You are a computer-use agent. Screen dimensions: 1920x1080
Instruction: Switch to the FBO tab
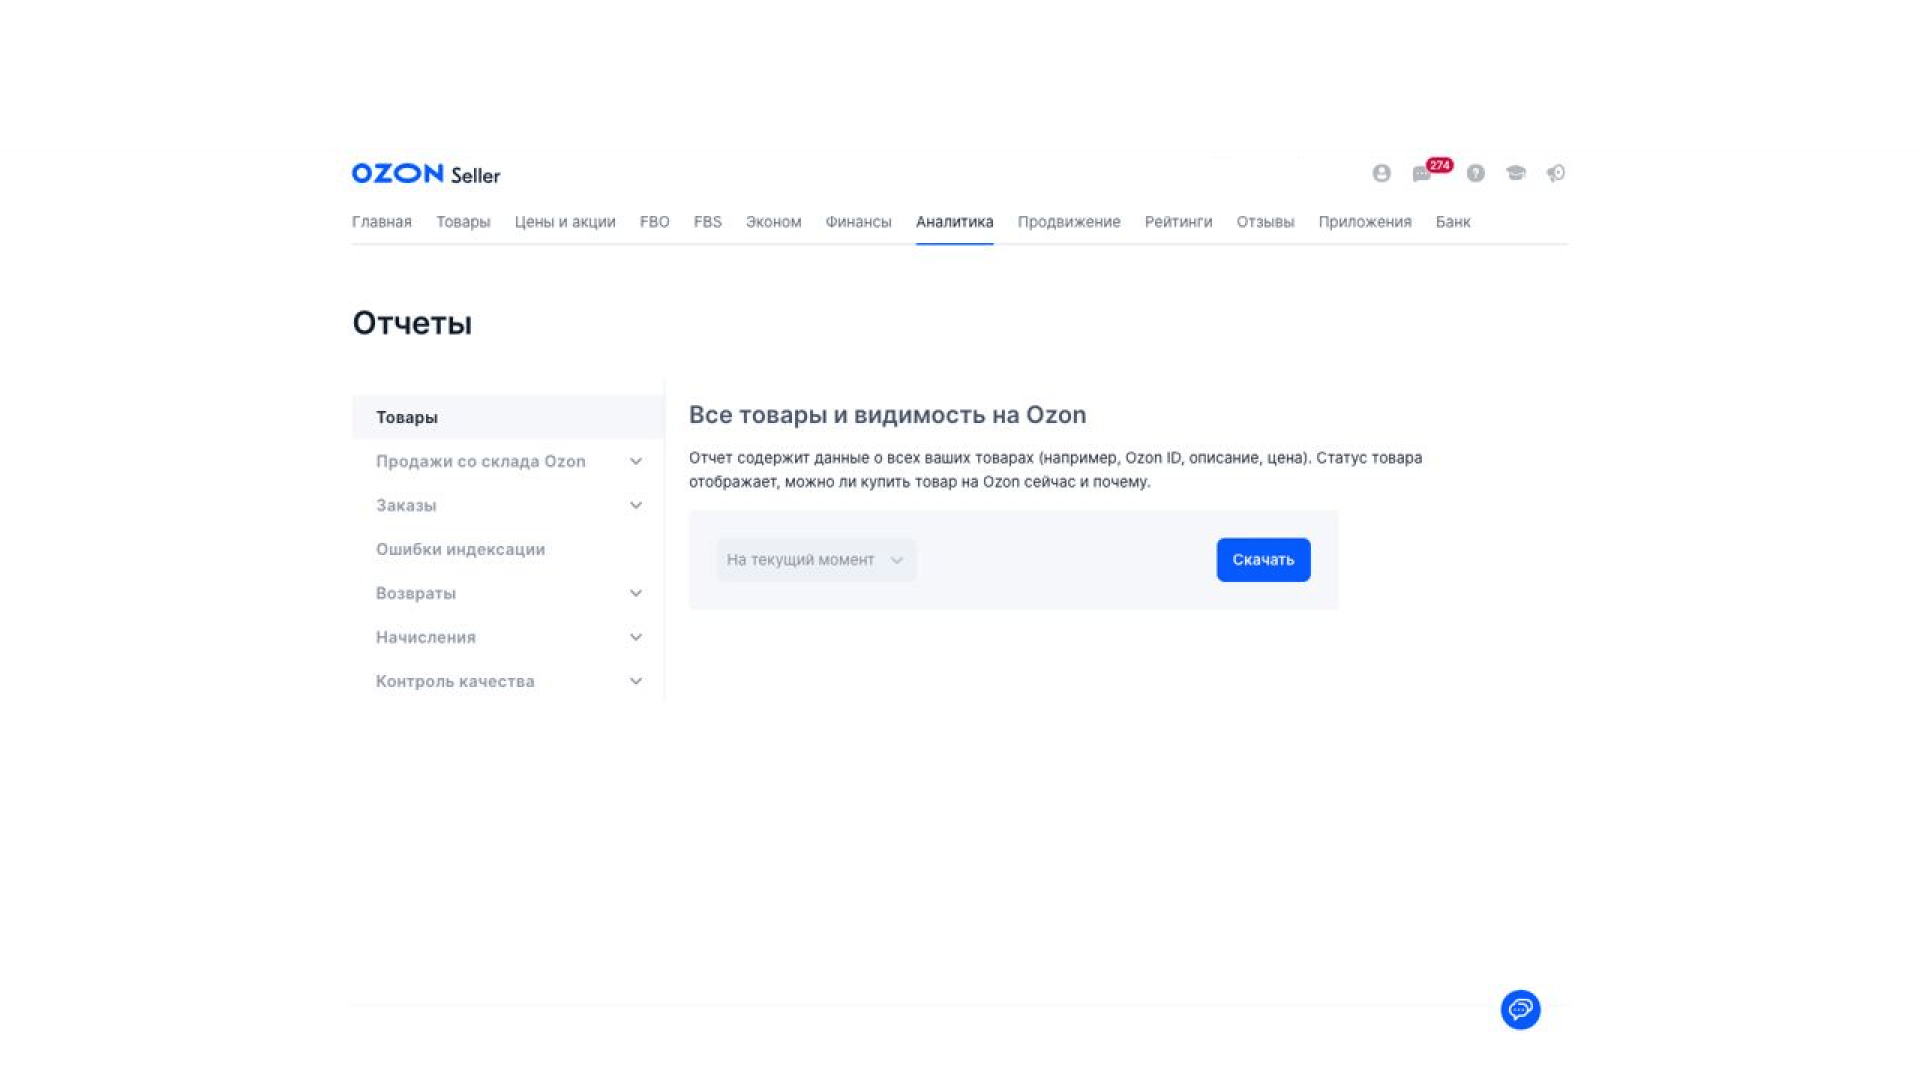click(x=655, y=222)
